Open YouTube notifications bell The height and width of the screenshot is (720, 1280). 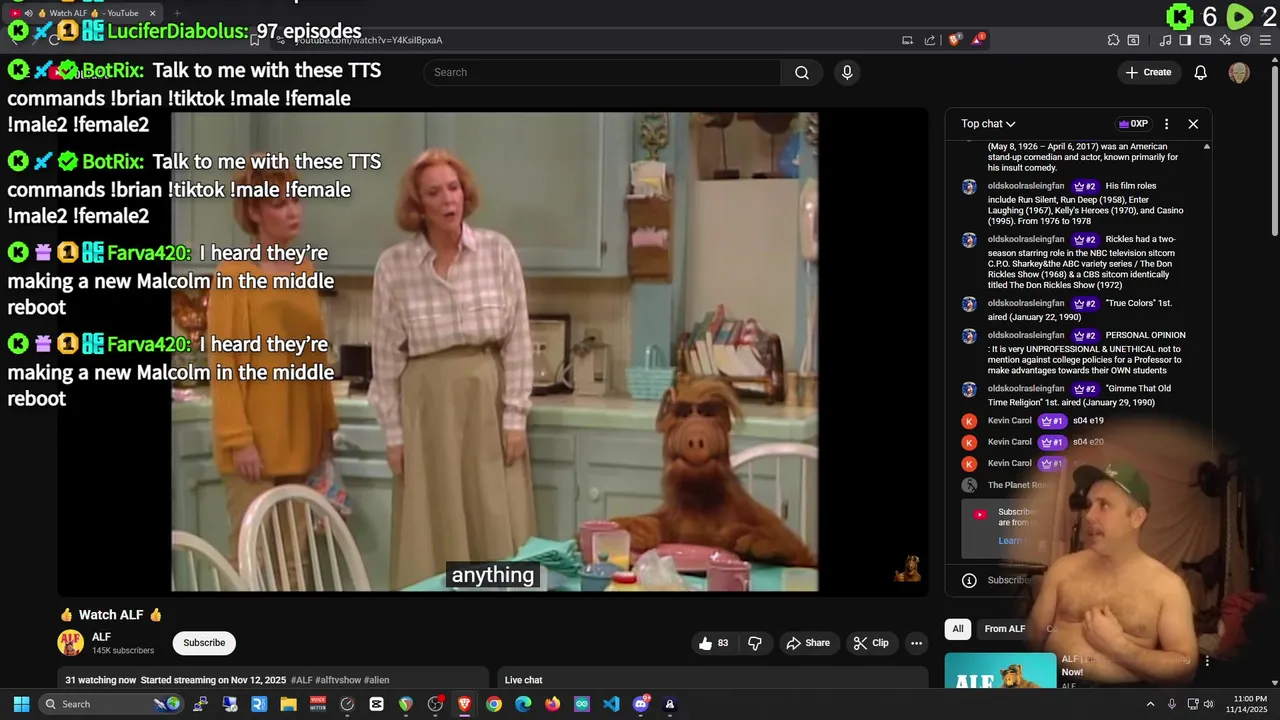tap(1201, 72)
